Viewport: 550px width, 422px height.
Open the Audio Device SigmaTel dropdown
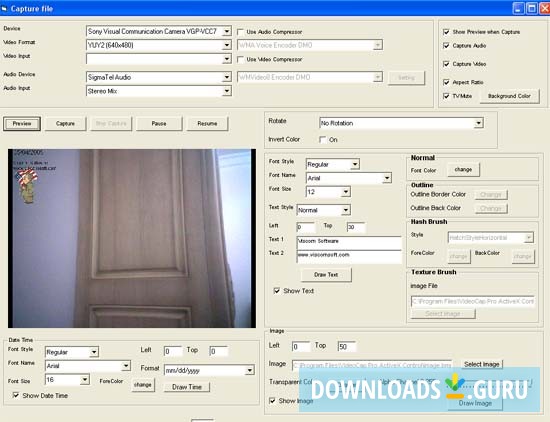pos(227,77)
